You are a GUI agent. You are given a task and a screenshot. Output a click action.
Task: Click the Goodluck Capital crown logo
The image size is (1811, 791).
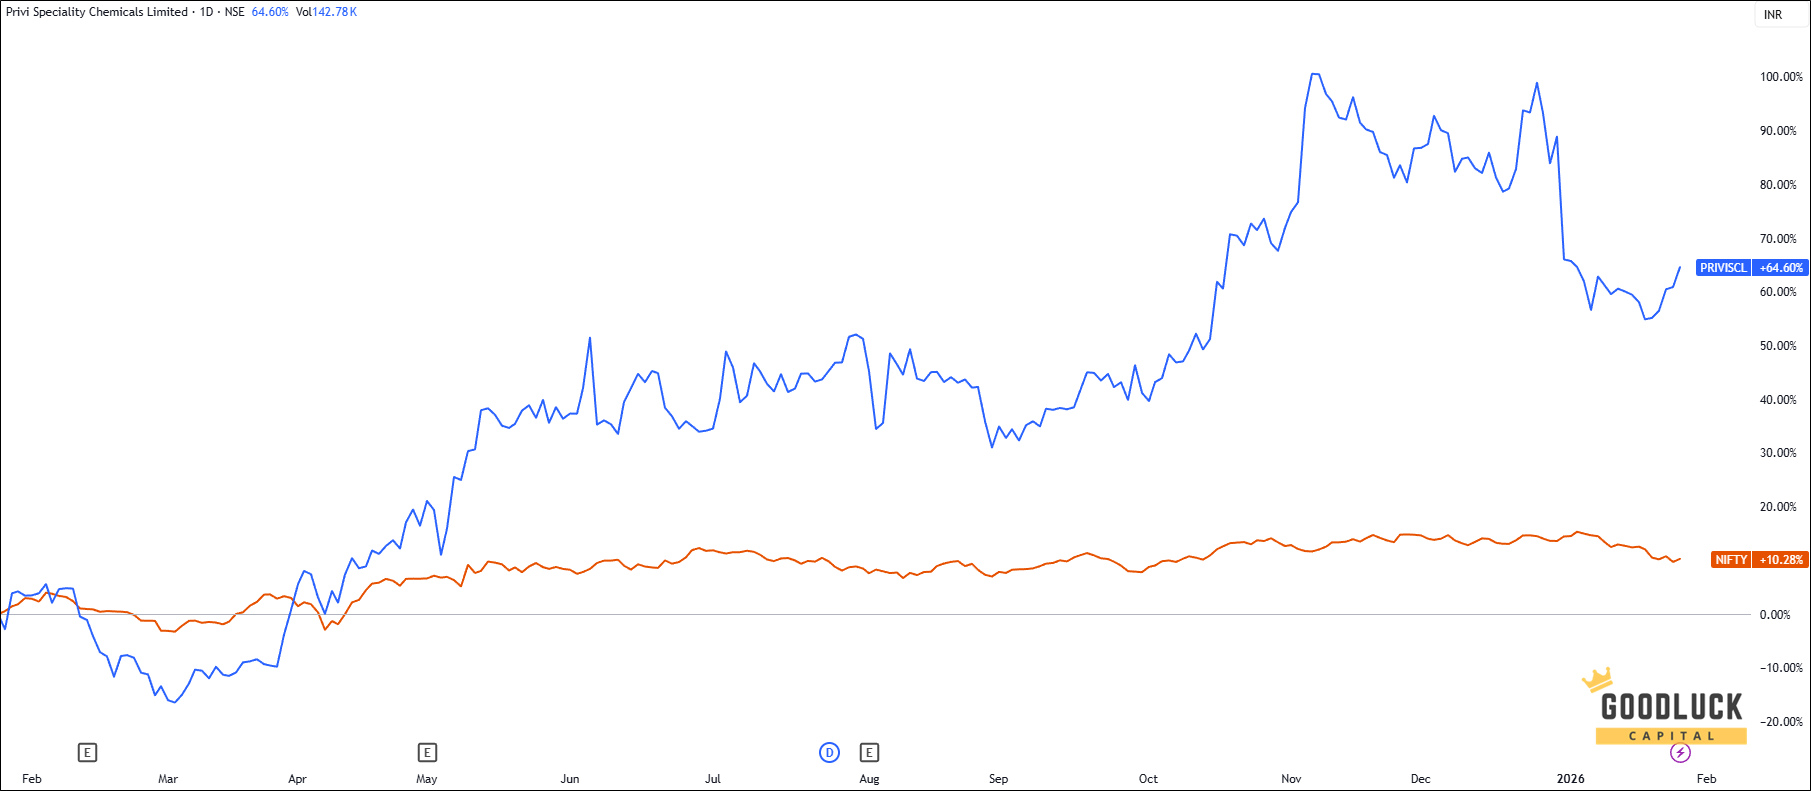1670,706
